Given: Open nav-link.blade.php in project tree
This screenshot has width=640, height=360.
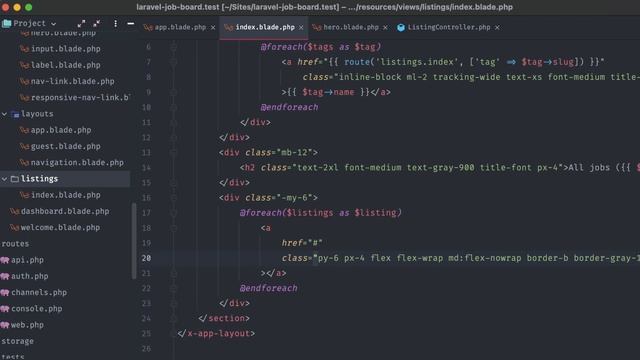Looking at the screenshot, I should [72, 81].
